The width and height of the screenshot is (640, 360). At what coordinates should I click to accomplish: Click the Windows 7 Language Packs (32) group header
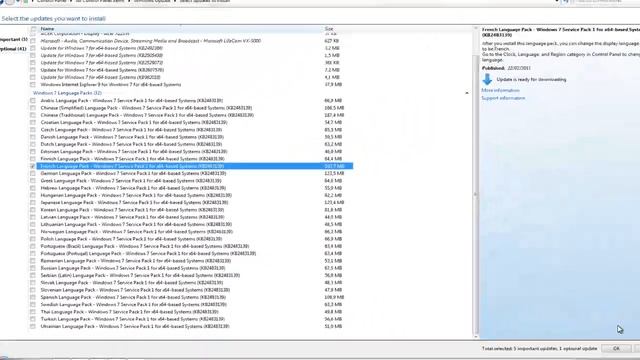click(67, 93)
